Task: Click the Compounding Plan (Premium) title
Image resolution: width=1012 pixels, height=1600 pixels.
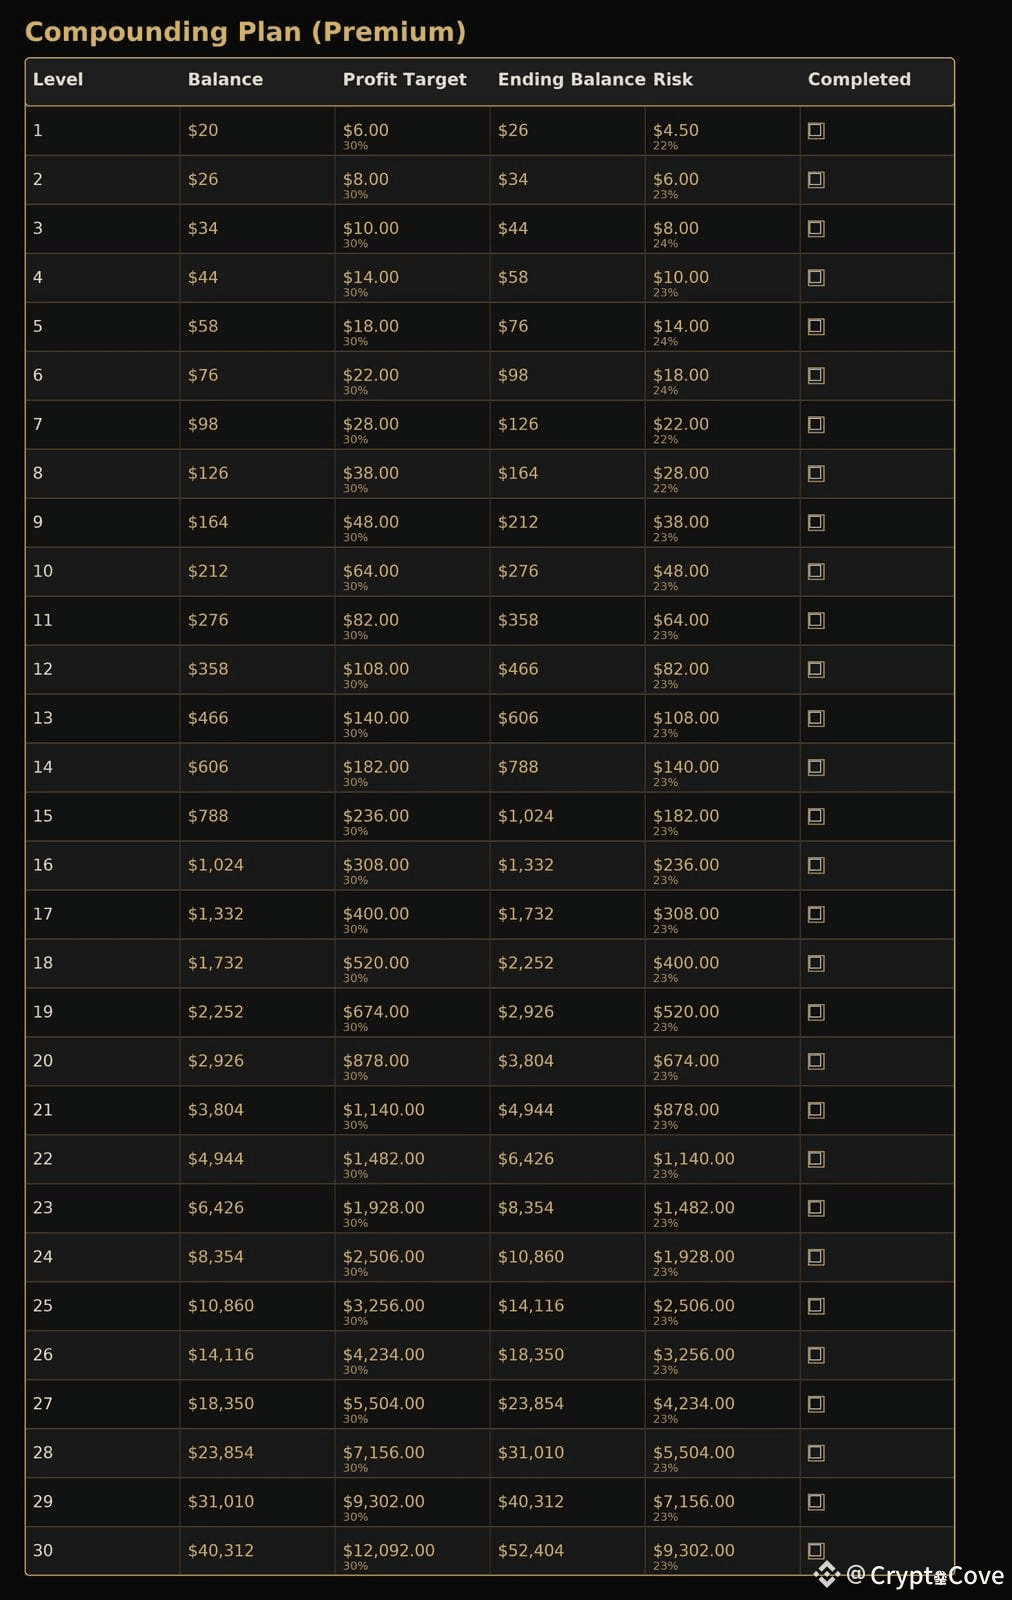Action: point(245,32)
